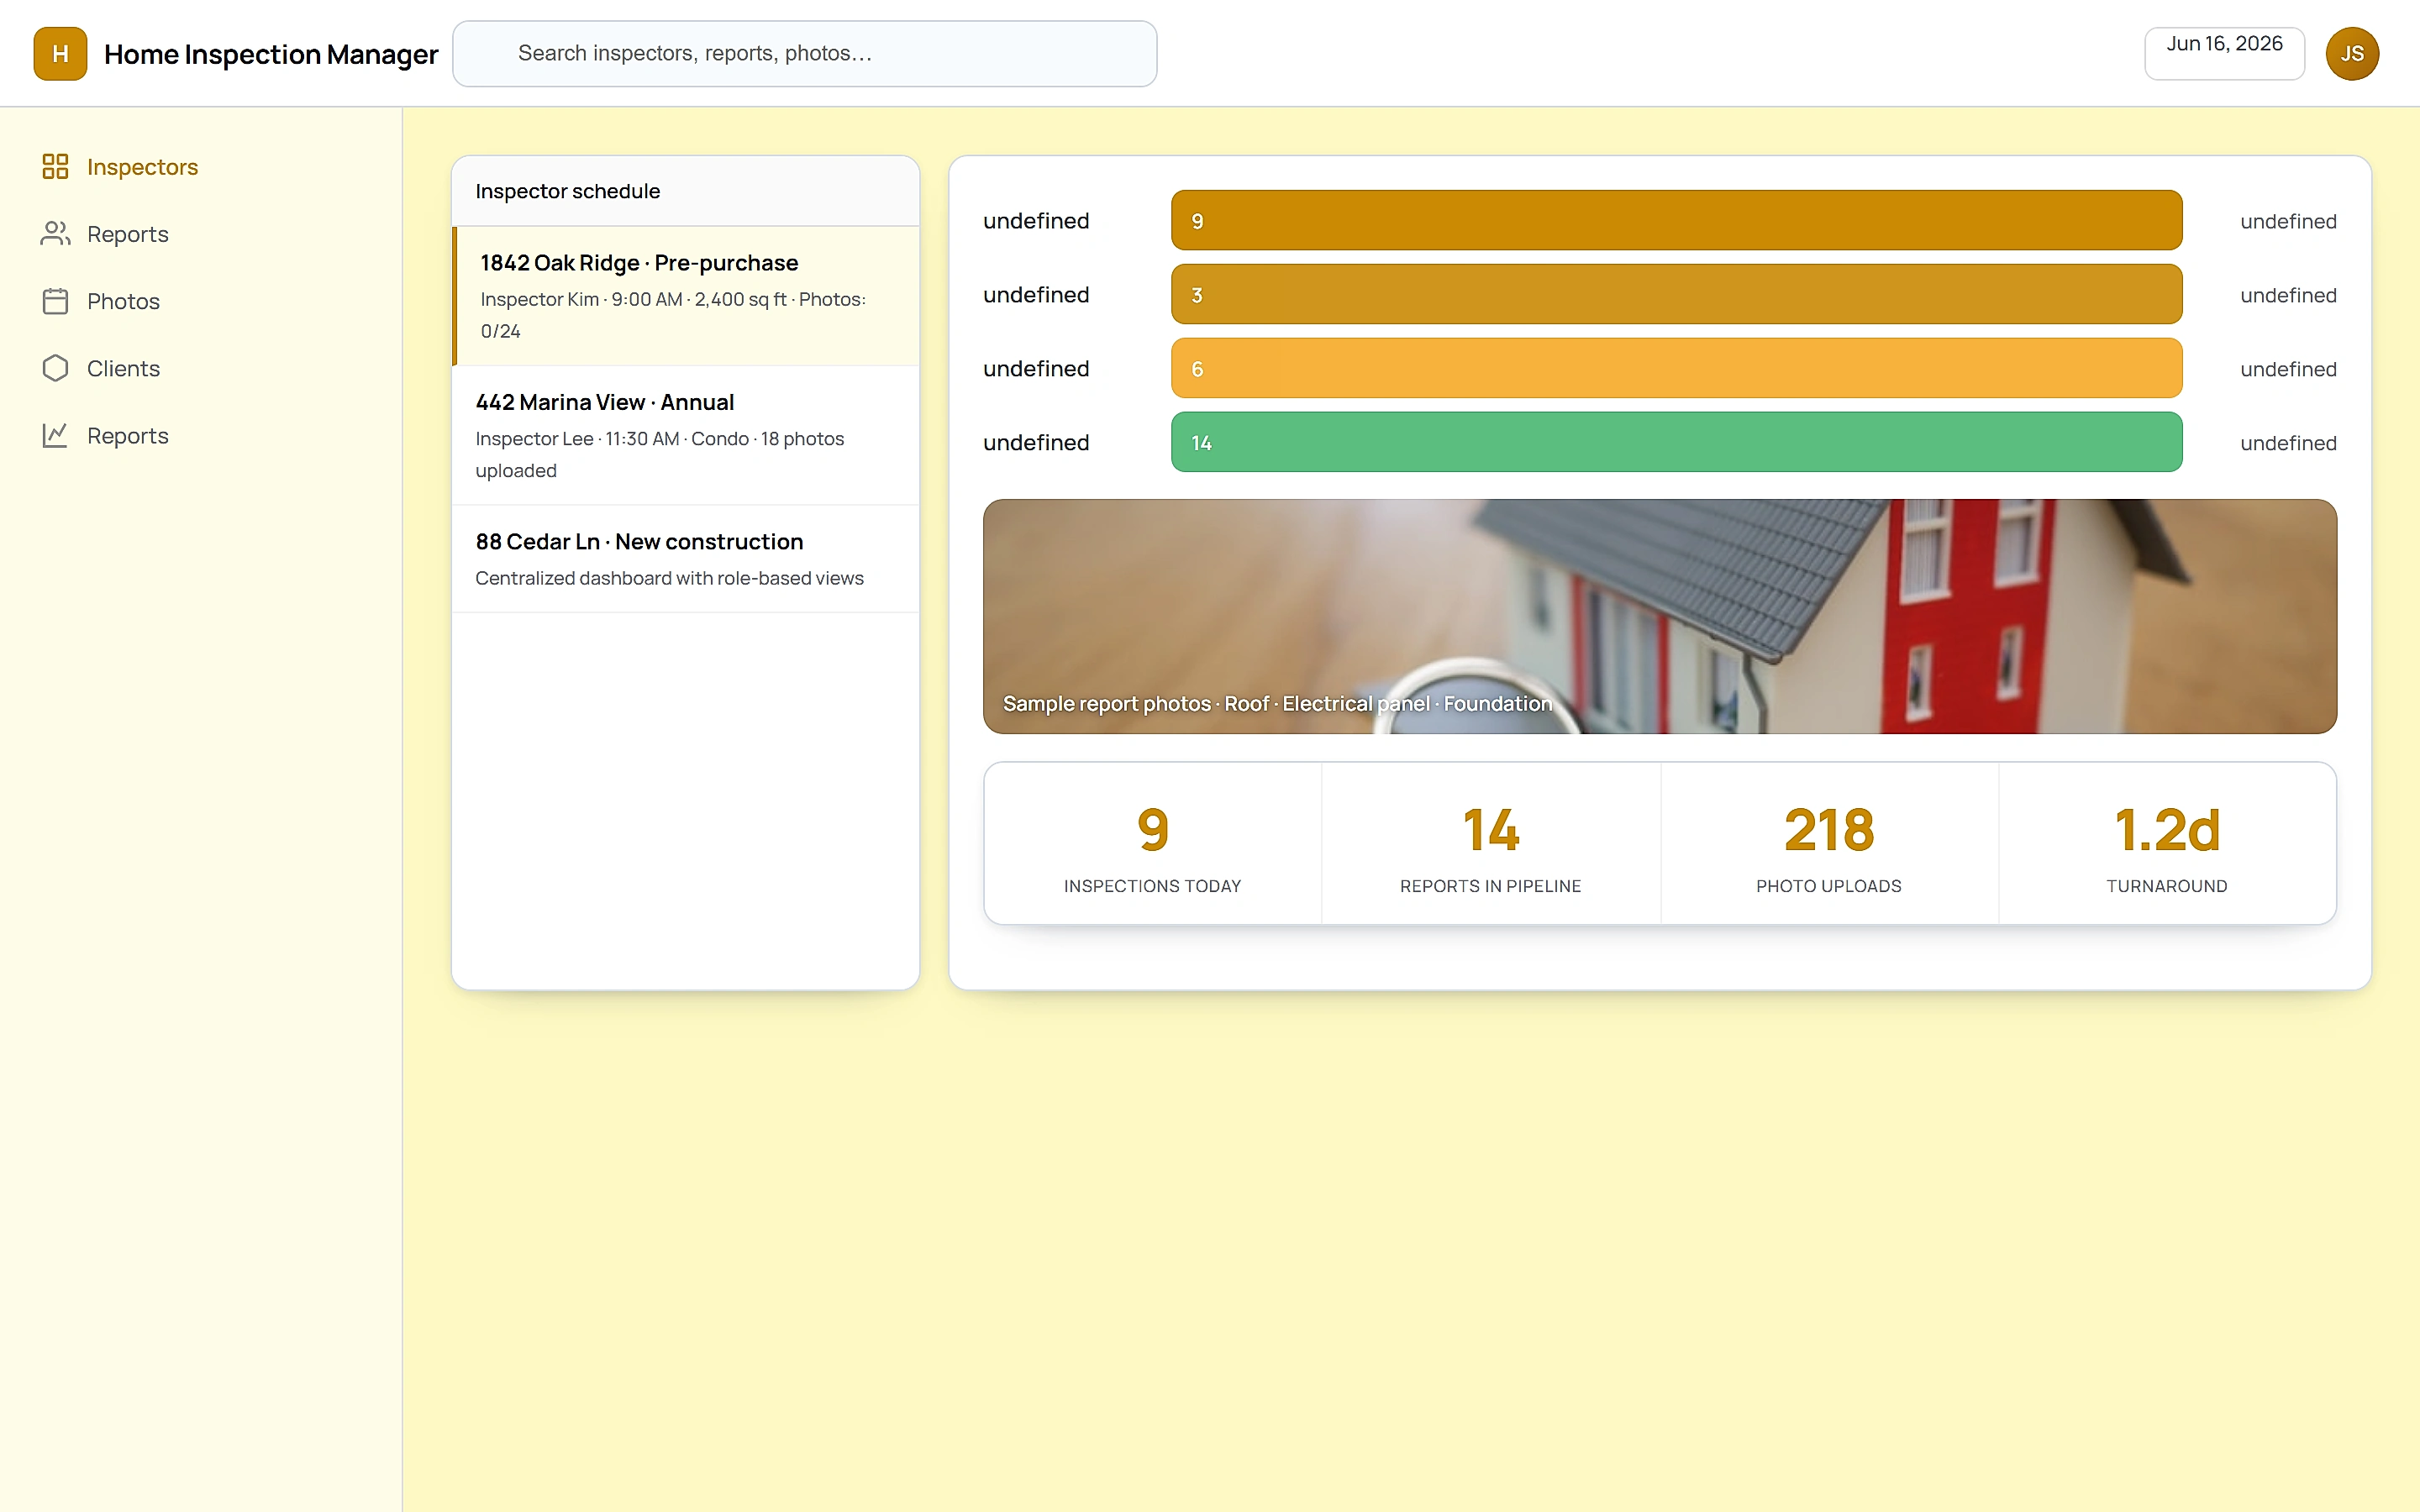The height and width of the screenshot is (1512, 2420).
Task: Click the 9 Inspections Today stat card
Action: pos(1153,844)
